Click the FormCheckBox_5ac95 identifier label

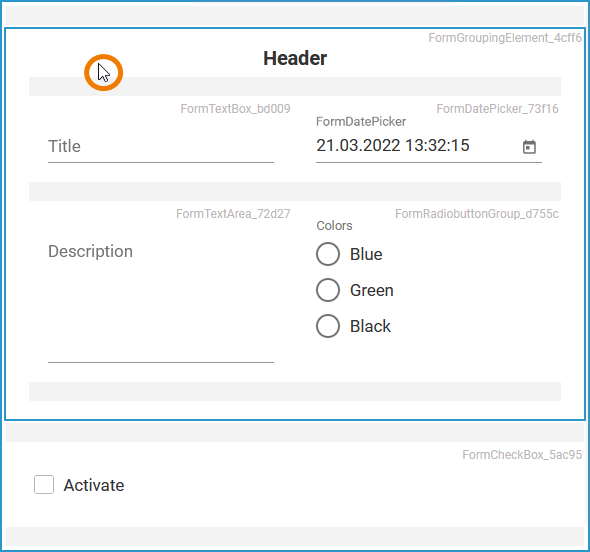click(522, 455)
